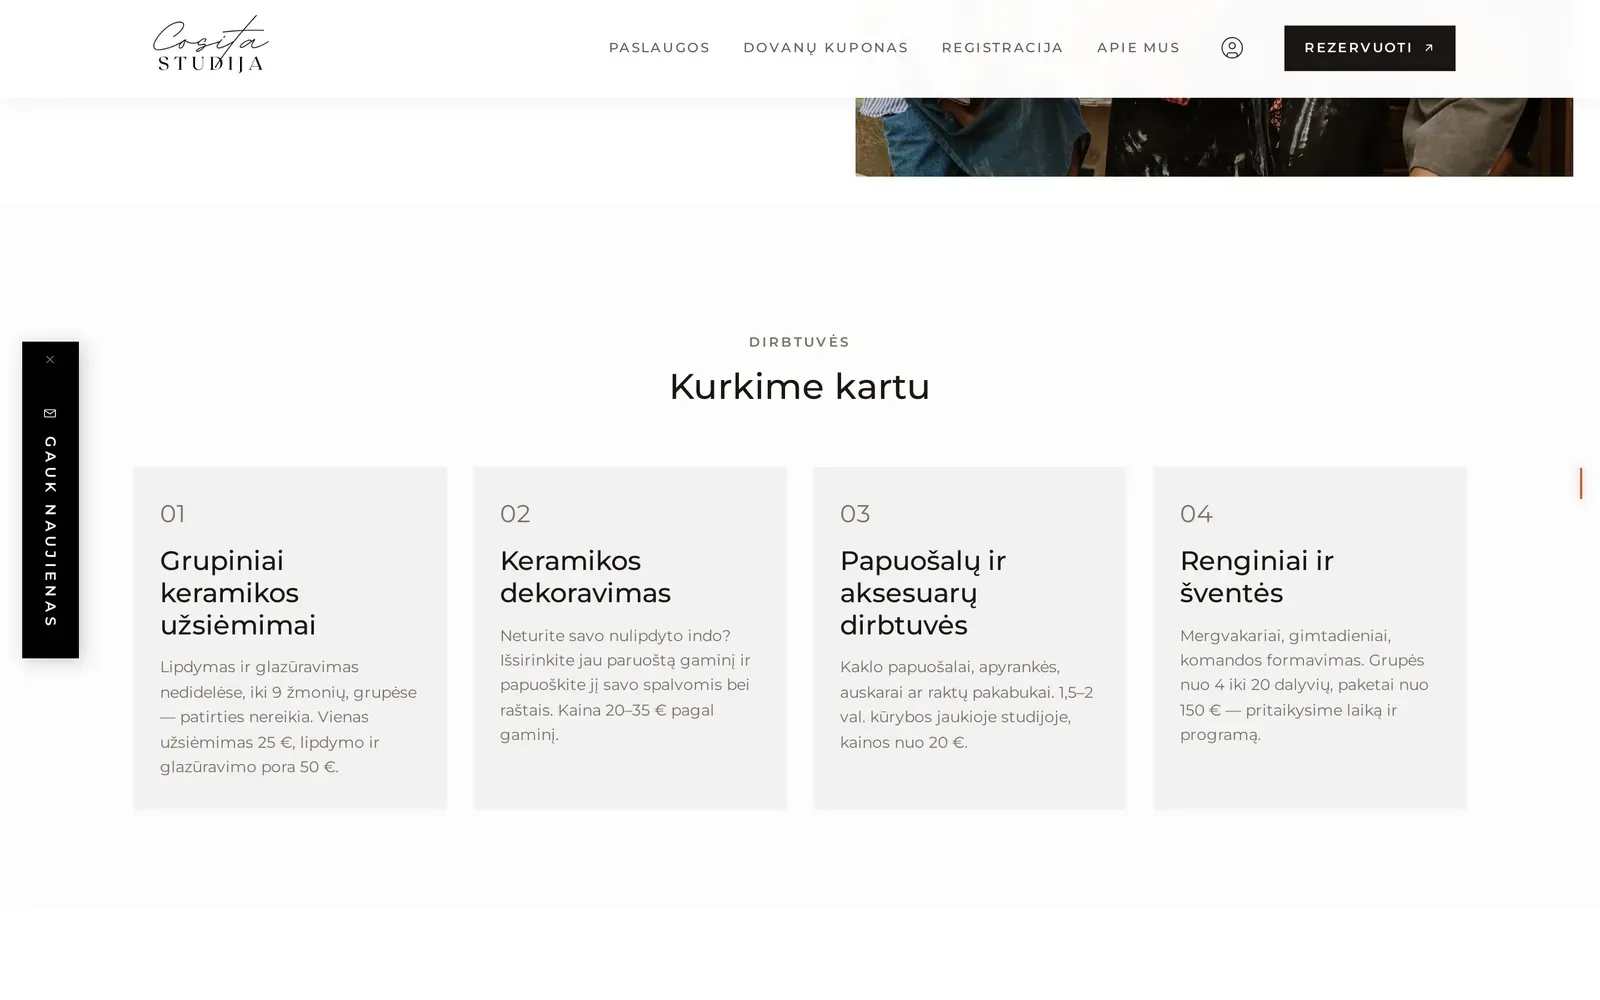
Task: Open Papuošalų ir aksesuarų dirbtuvės card
Action: pos(969,638)
